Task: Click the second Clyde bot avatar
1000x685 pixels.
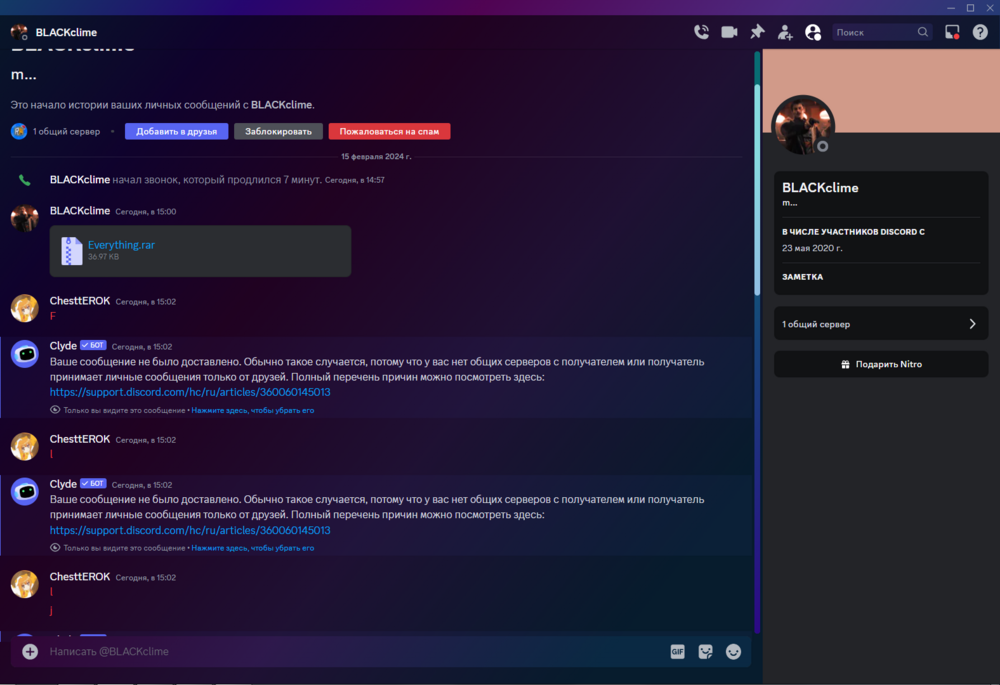Action: click(x=25, y=491)
